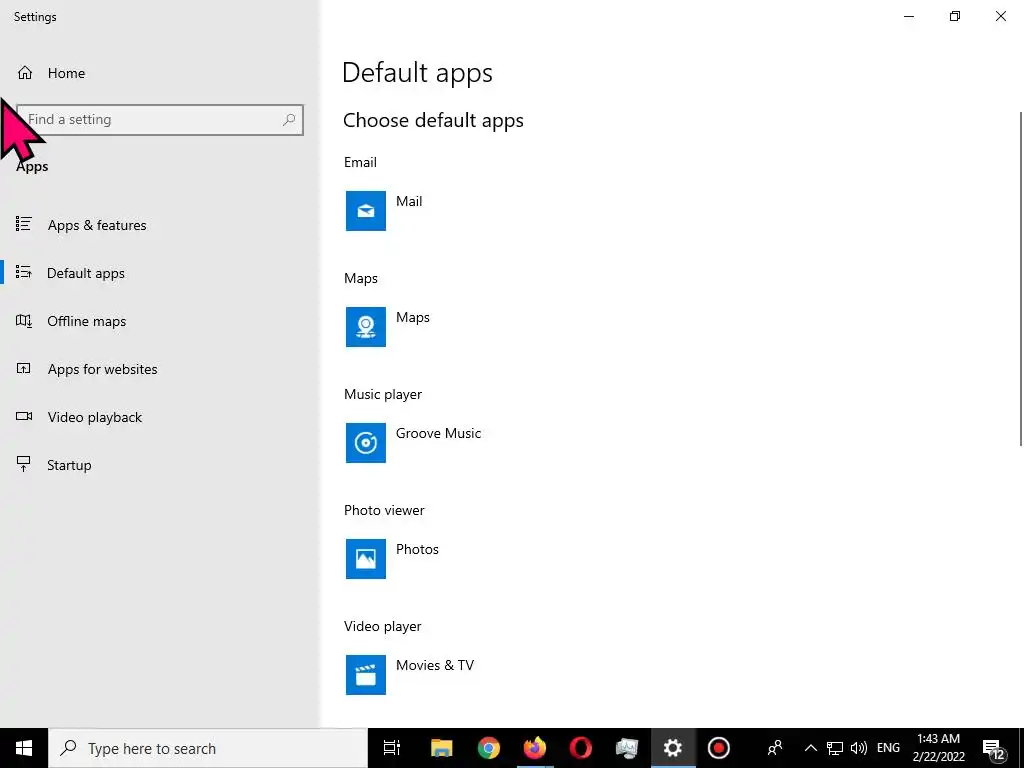Click the Default apps sidebar icon

(24, 272)
